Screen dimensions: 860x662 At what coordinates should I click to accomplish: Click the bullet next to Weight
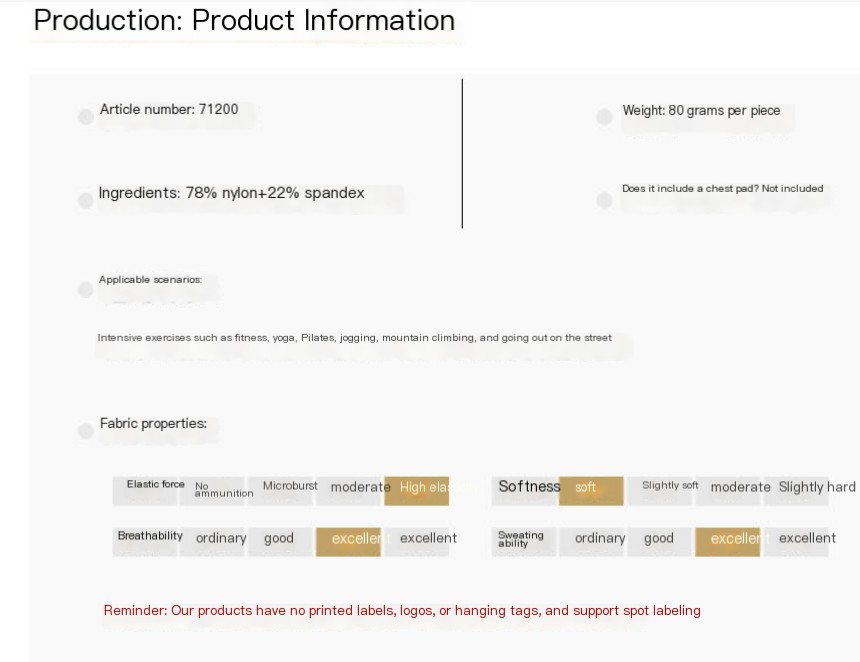point(604,118)
